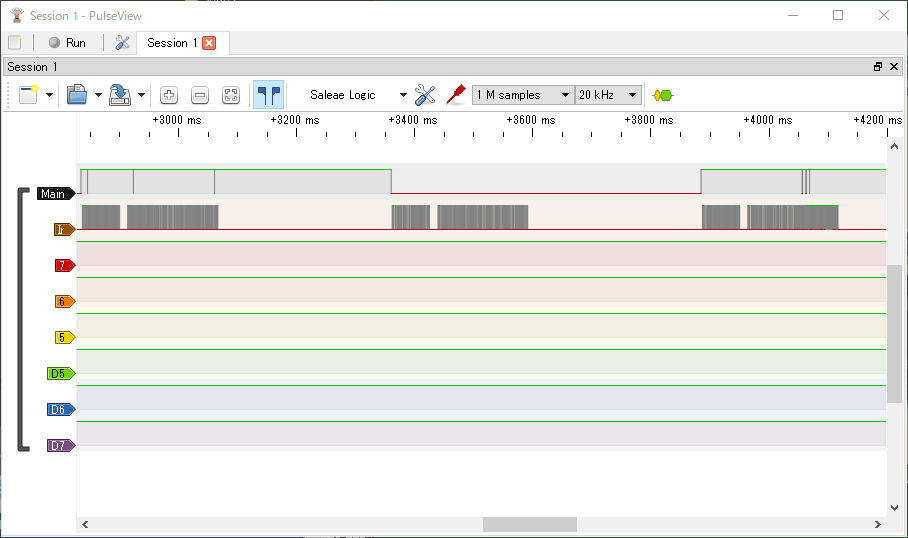Viewport: 908px width, 538px height.
Task: Undock the Session 1 panel
Action: (878, 67)
